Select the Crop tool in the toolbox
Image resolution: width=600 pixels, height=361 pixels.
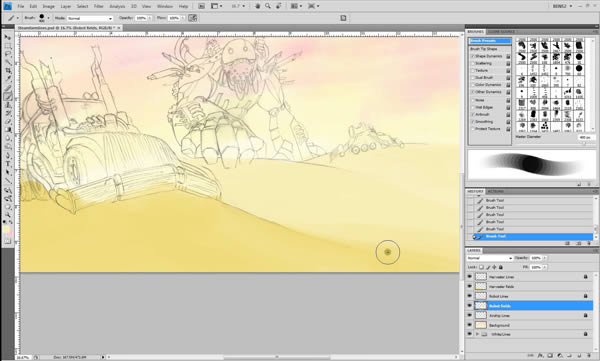[7, 71]
